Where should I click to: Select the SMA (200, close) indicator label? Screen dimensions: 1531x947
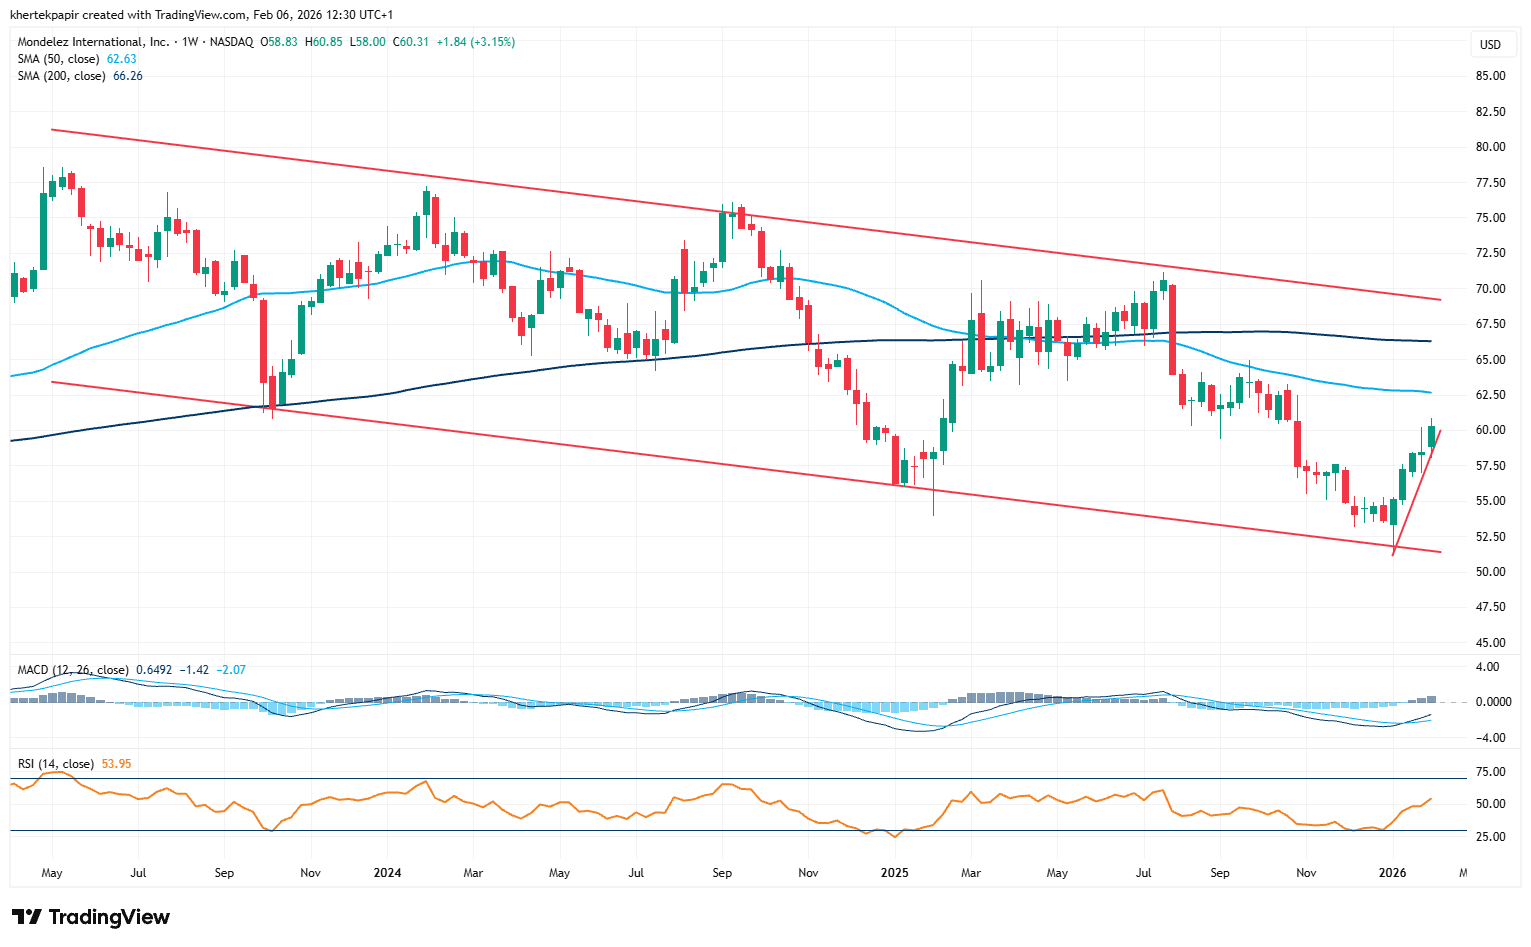61,76
